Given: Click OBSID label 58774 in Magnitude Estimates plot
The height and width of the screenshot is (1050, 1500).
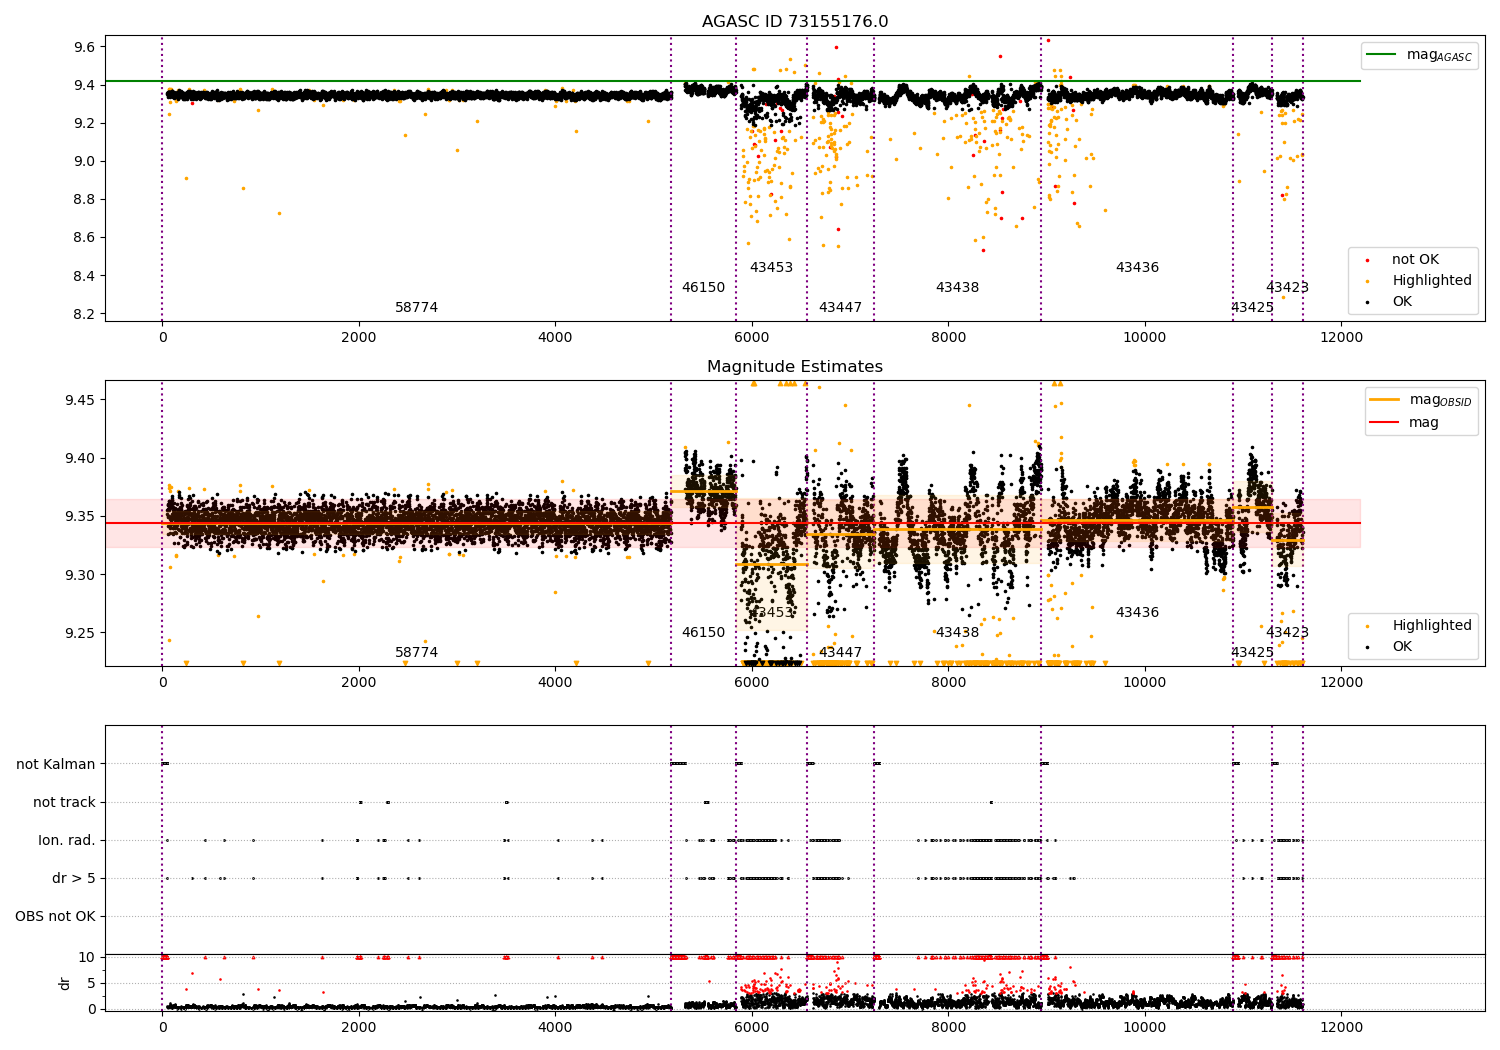Looking at the screenshot, I should [x=416, y=653].
